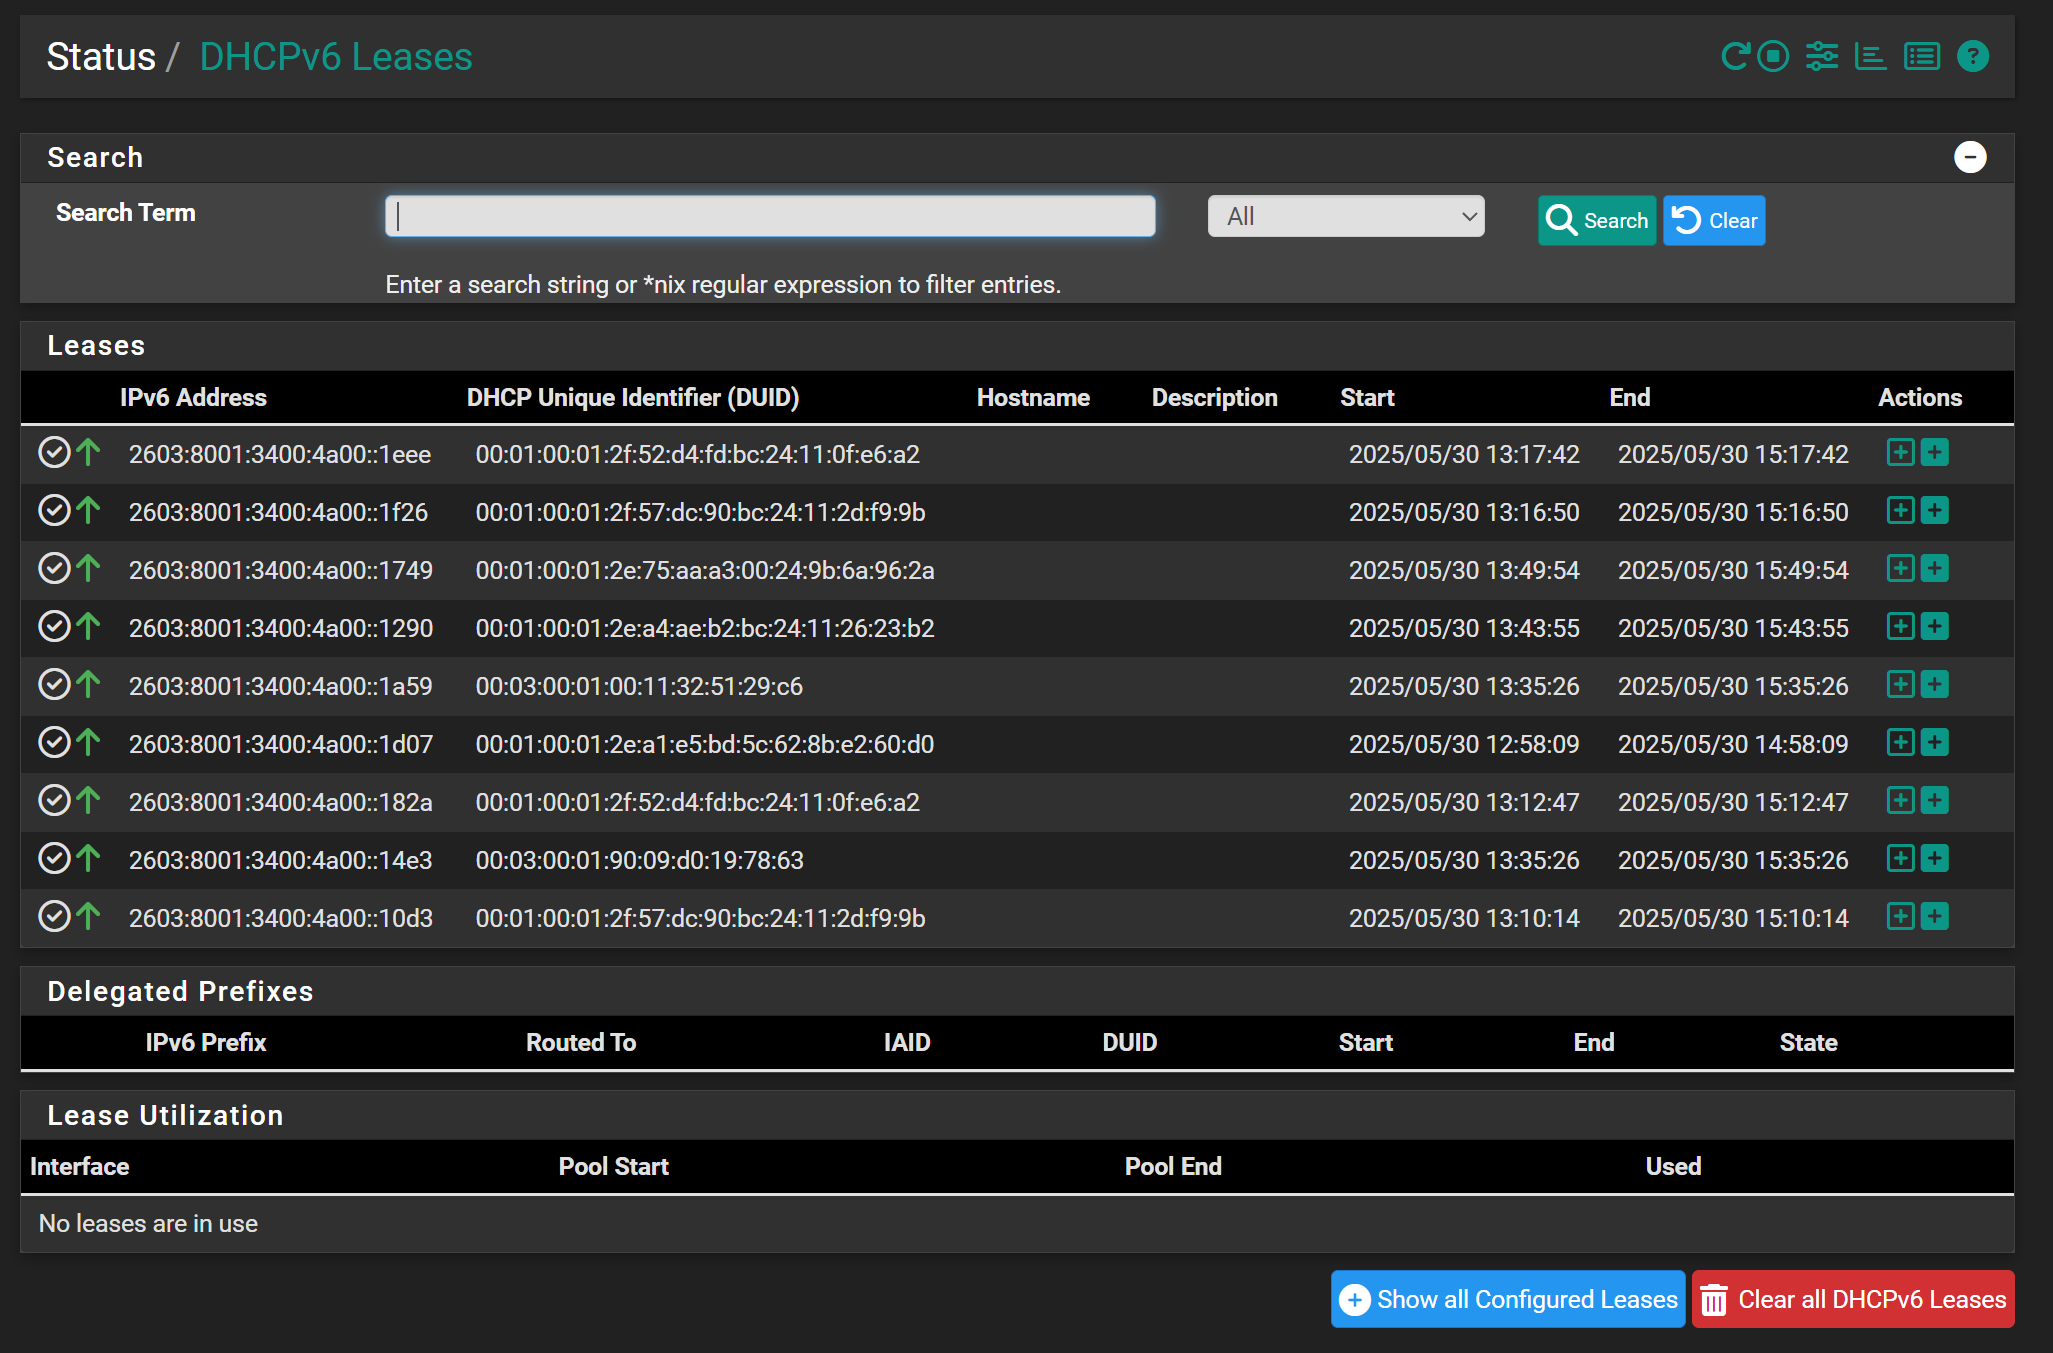Open the All filter dropdown

(1346, 216)
